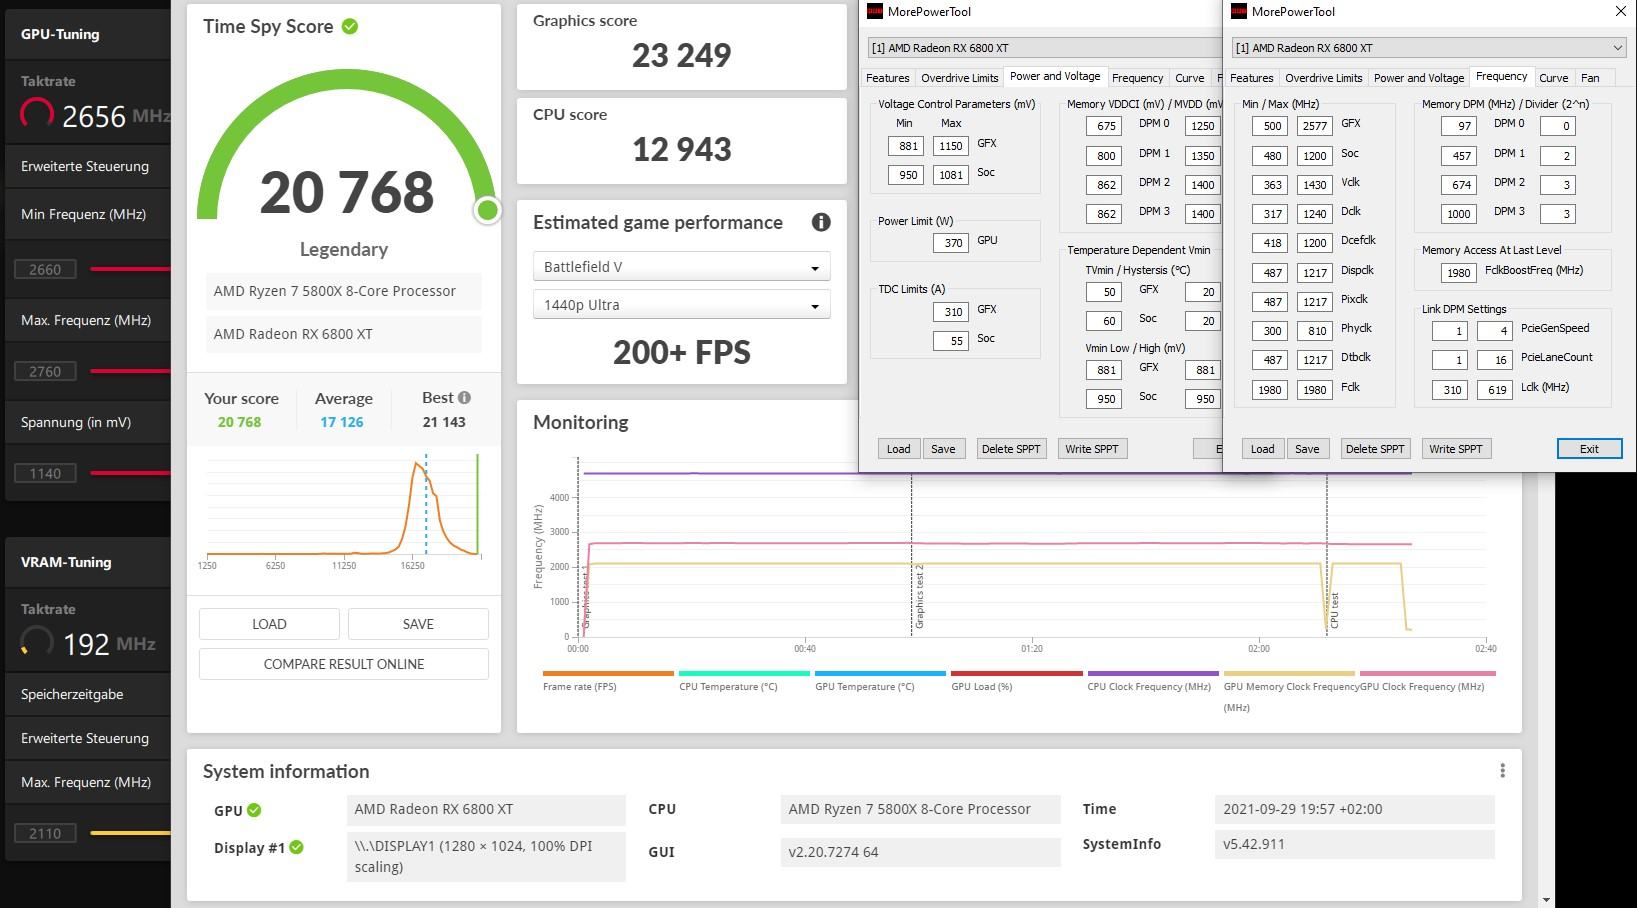Click the MorePowerTool app icon in right window title
The height and width of the screenshot is (908, 1637).
1239,11
